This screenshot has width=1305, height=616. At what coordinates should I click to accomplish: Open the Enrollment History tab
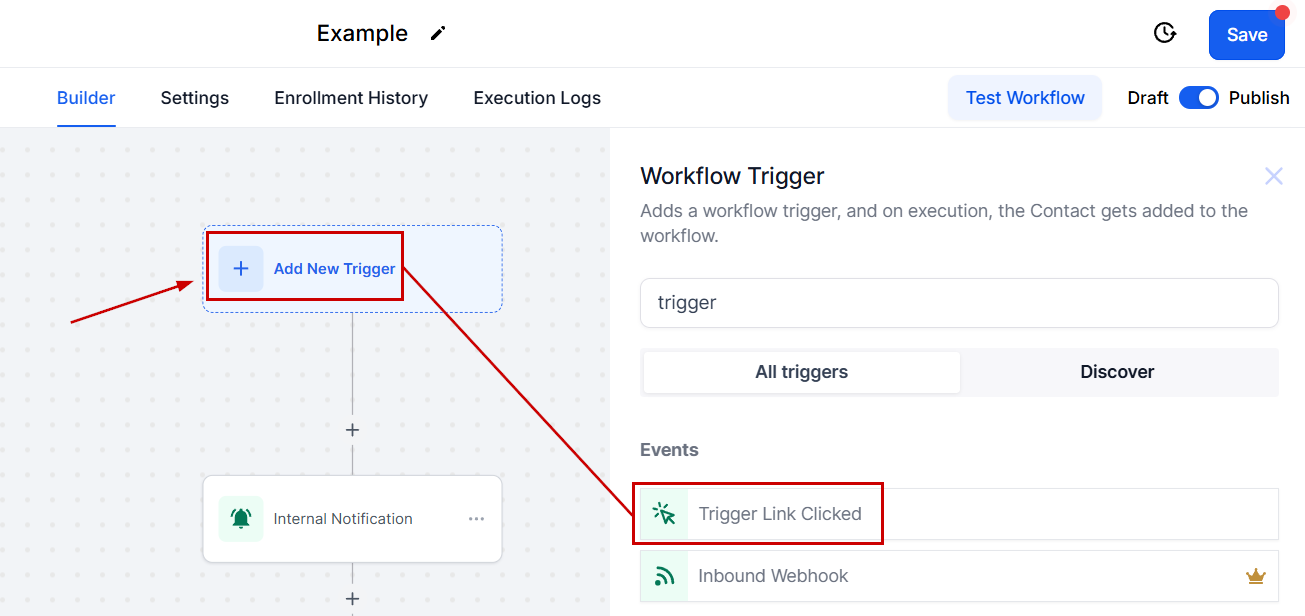click(x=351, y=98)
